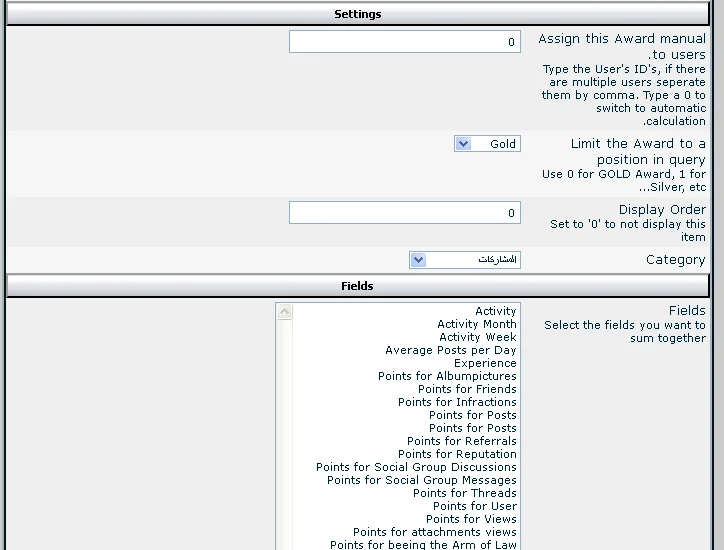Select Points for attachments views option
This screenshot has width=724, height=550.
pos(434,532)
